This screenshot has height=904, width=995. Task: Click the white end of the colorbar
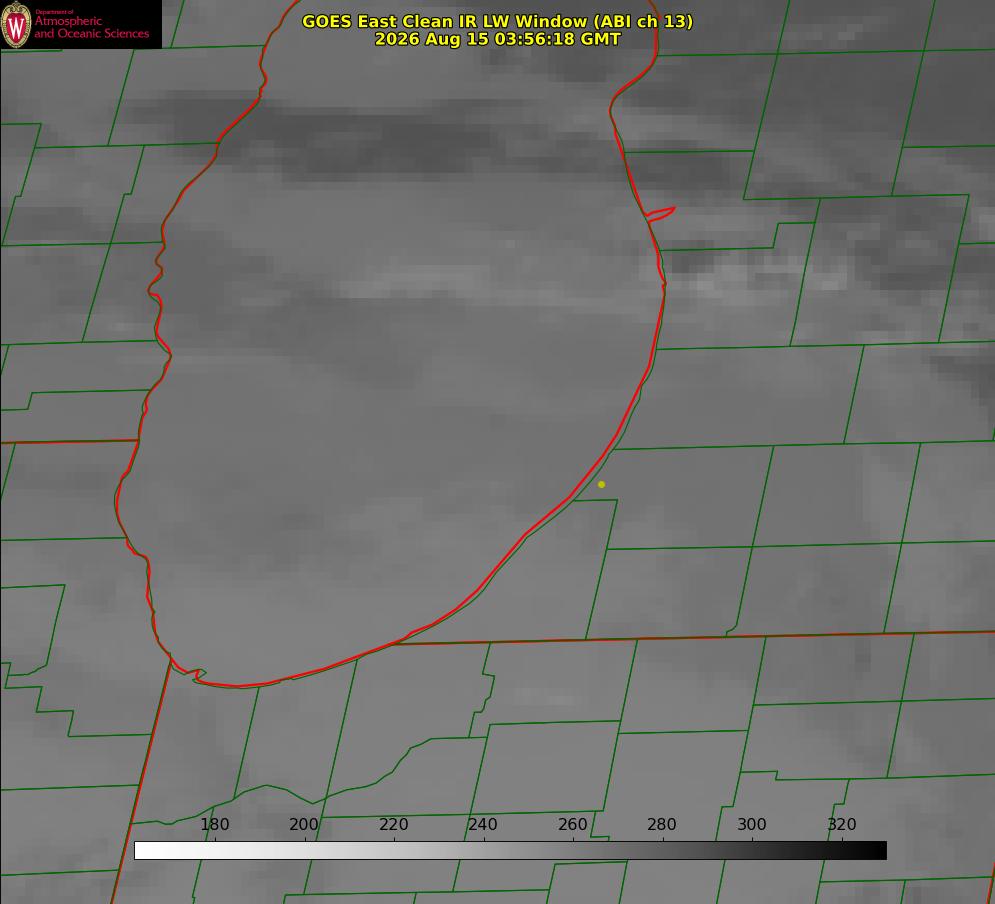click(145, 850)
